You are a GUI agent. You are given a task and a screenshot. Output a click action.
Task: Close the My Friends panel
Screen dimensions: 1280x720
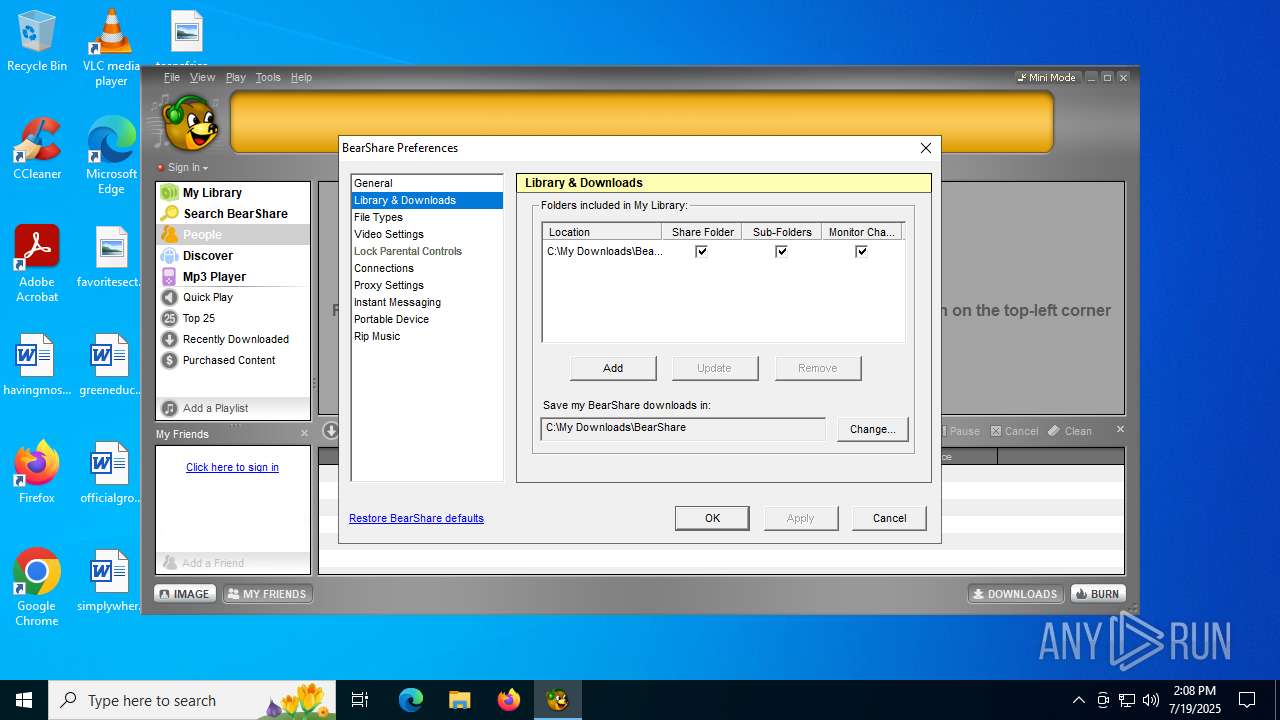point(305,433)
